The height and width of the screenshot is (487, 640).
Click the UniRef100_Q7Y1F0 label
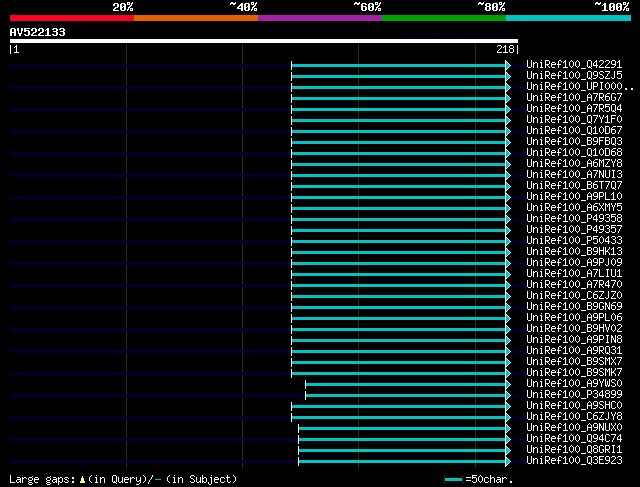pyautogui.click(x=574, y=120)
